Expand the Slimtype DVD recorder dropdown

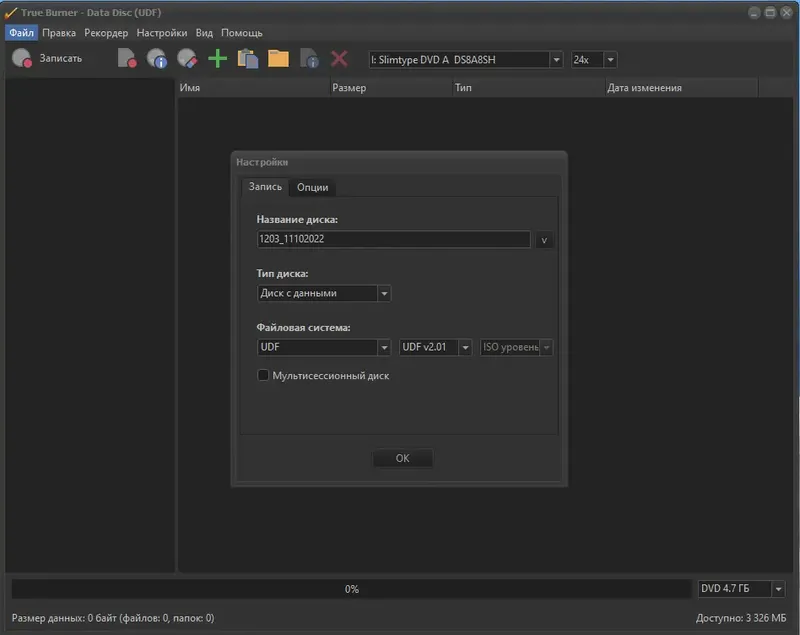tap(556, 60)
